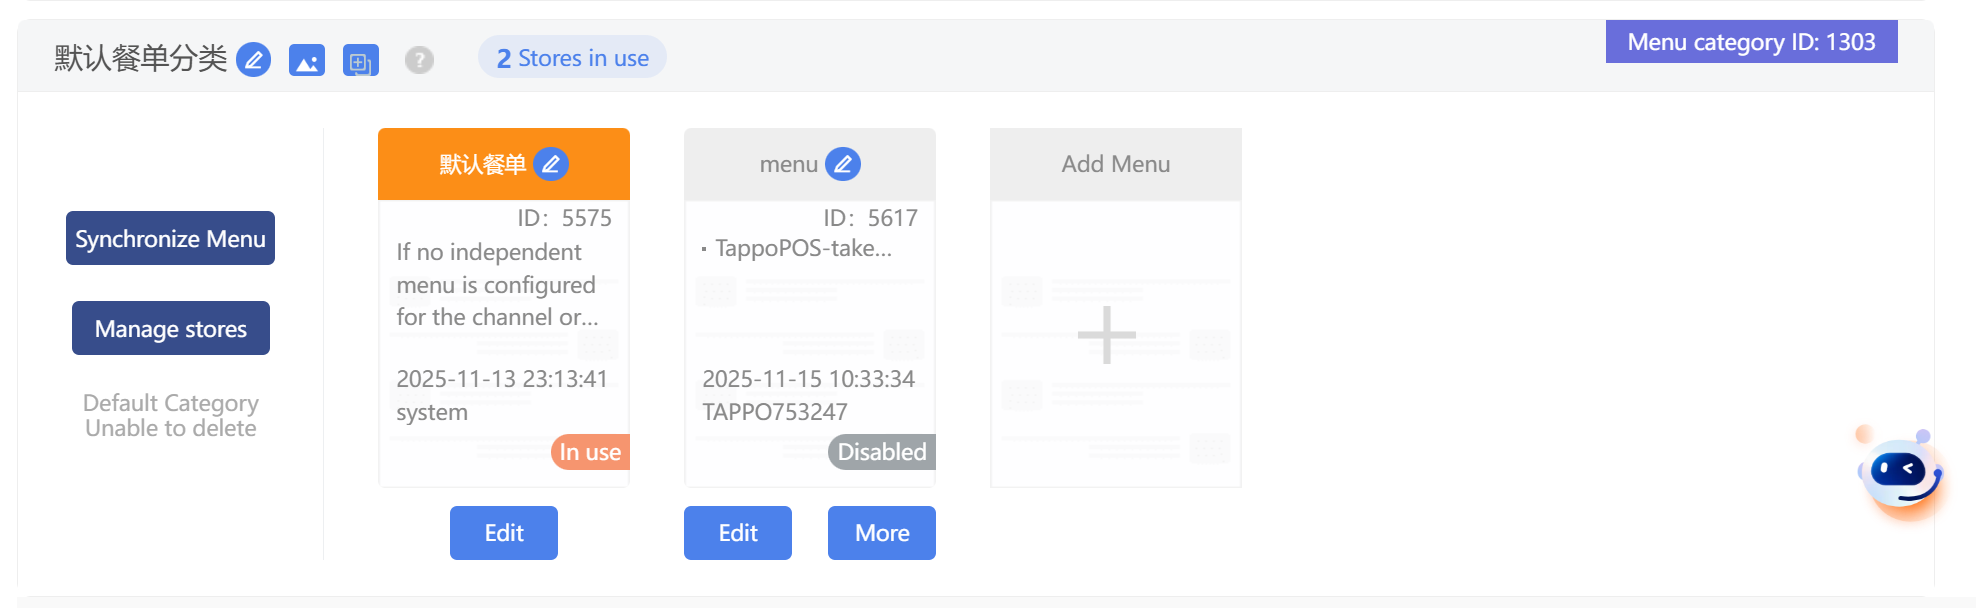Click the Menu category ID: 1303 label
The width and height of the screenshot is (1976, 608).
coord(1750,42)
